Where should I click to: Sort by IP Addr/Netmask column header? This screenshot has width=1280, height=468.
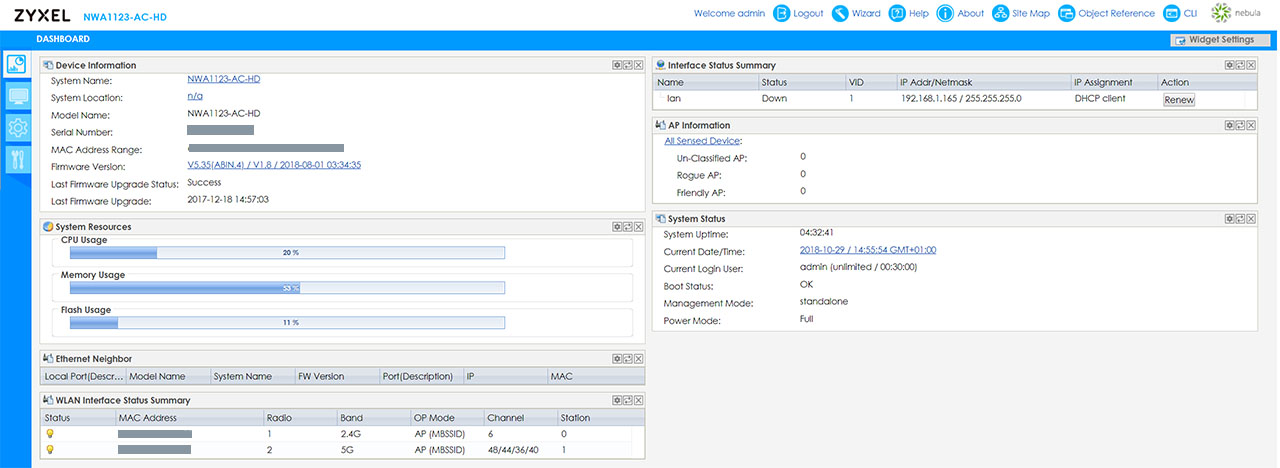coord(981,82)
